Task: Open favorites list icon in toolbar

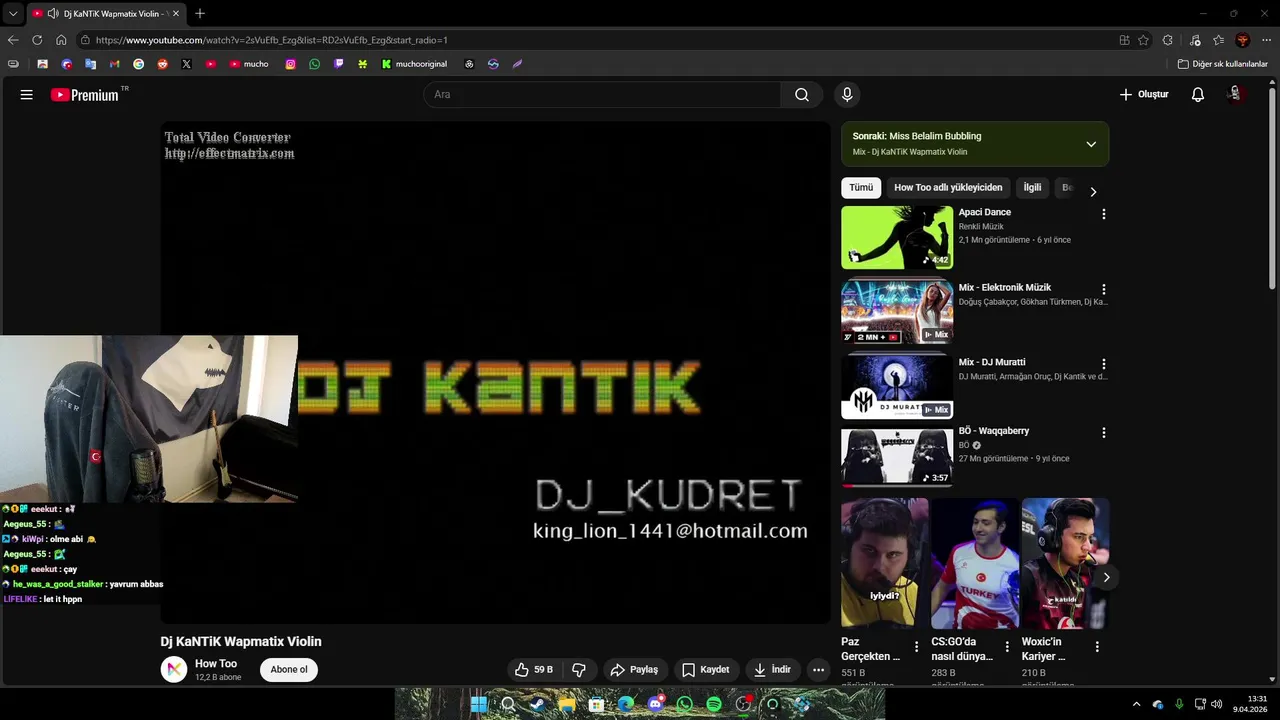Action: (x=1218, y=40)
